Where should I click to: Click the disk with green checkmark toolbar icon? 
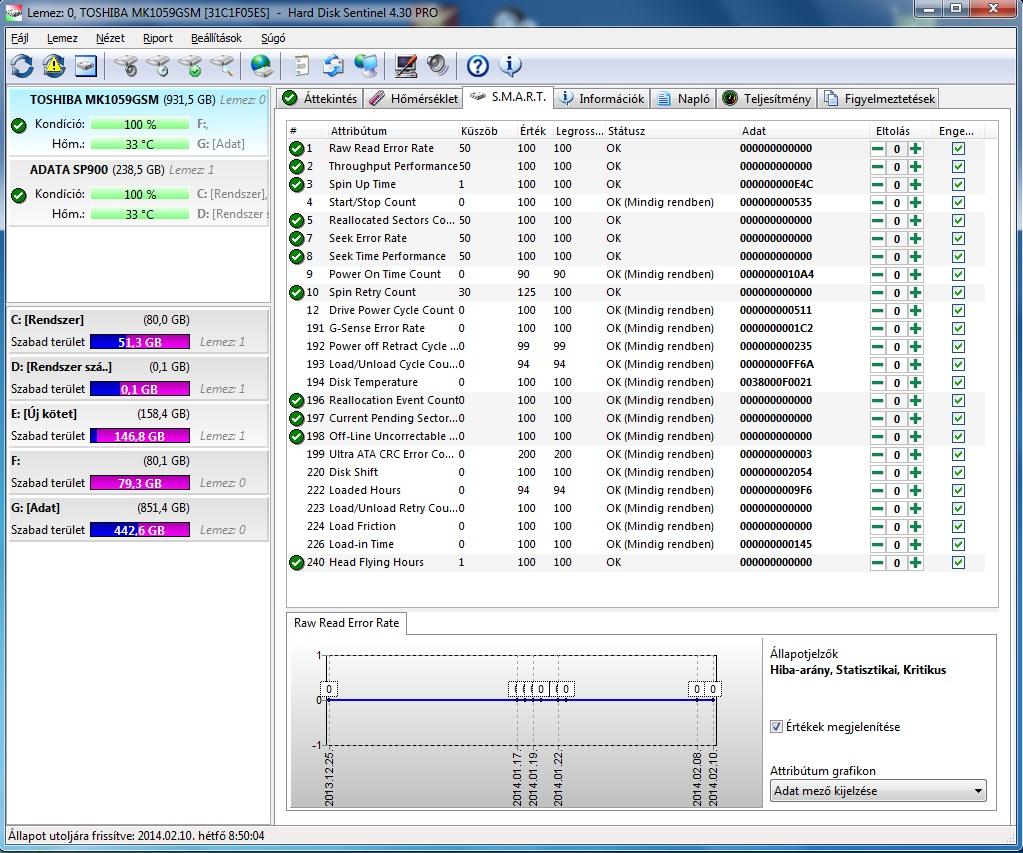[191, 66]
